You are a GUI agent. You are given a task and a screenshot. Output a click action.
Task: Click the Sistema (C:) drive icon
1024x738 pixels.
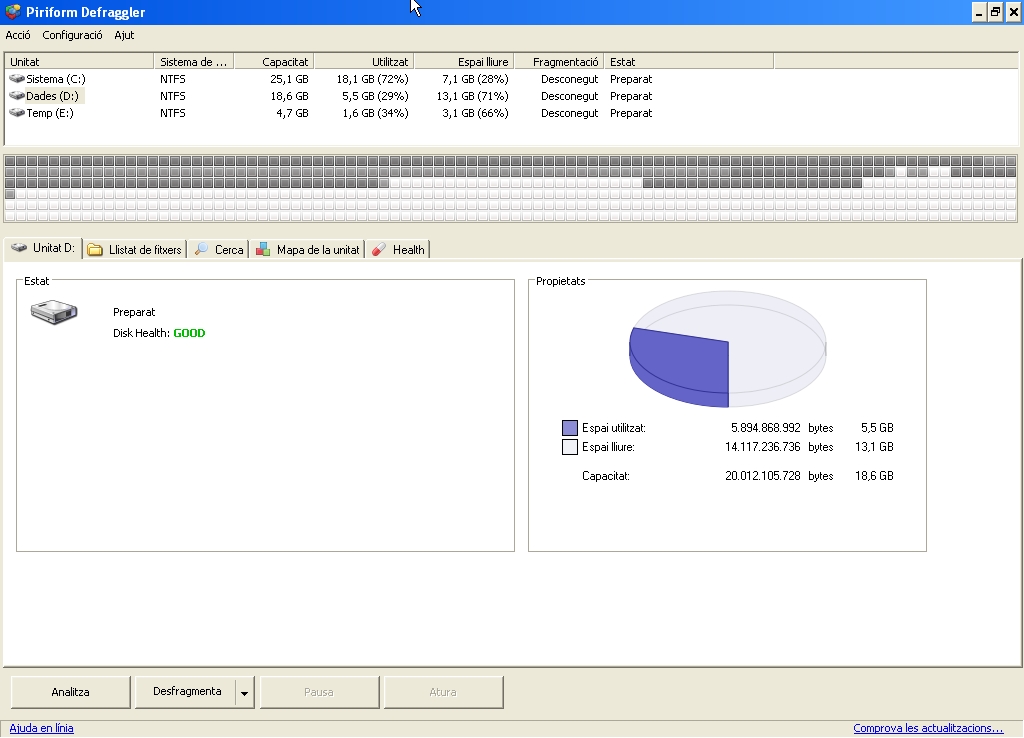point(17,79)
